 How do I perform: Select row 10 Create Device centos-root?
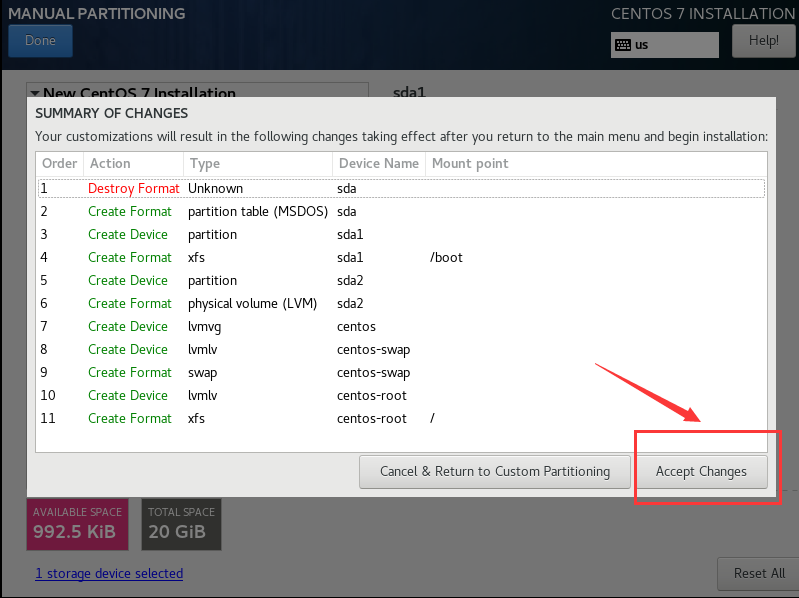401,395
